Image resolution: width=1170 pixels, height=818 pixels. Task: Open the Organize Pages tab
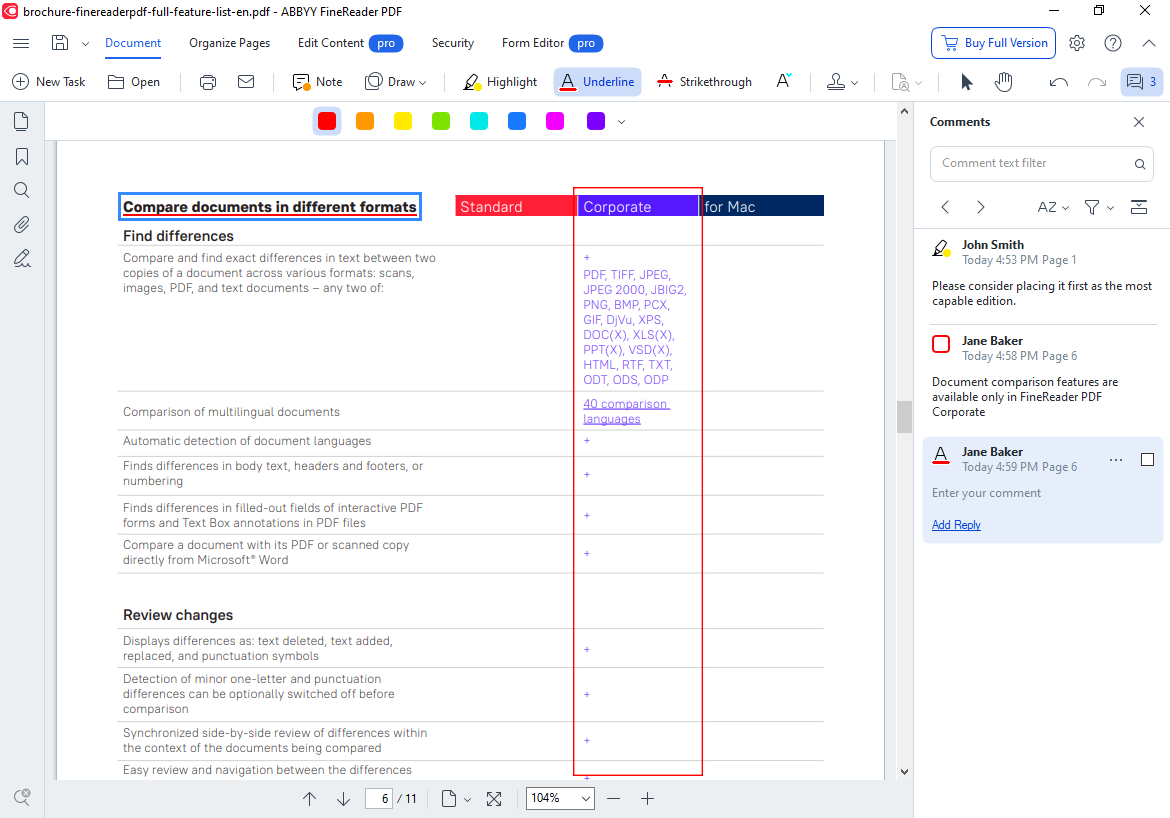(230, 43)
